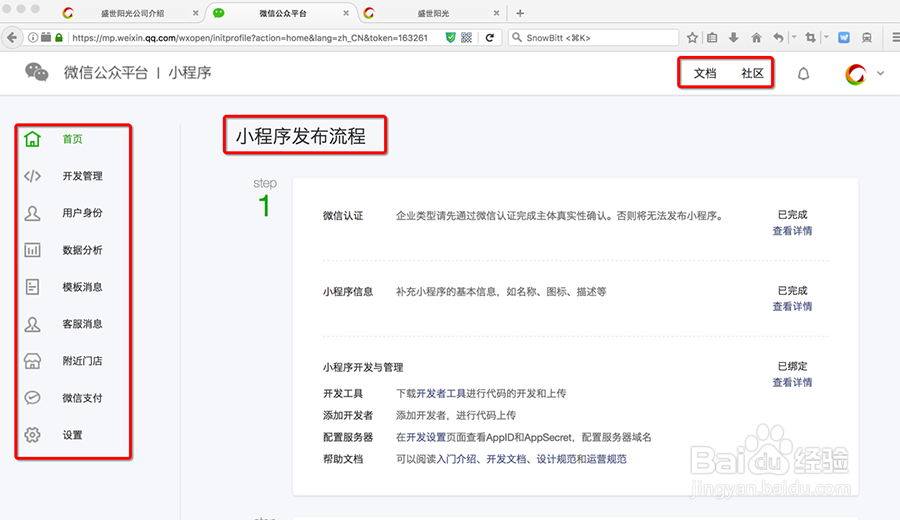The width and height of the screenshot is (900, 520).
Task: Select 微信支付 sidebar menu label
Action: pos(82,398)
